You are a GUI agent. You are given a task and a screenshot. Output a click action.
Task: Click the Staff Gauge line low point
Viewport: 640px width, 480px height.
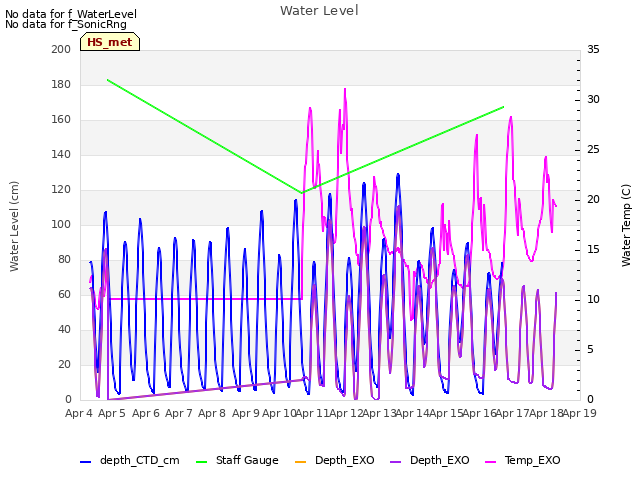[x=302, y=193]
